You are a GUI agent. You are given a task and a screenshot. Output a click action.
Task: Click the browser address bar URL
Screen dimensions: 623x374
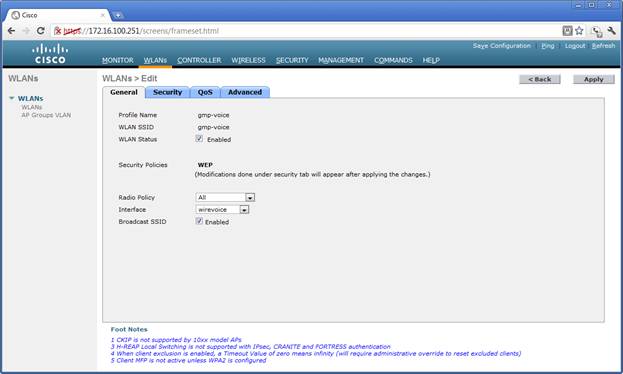pos(141,31)
